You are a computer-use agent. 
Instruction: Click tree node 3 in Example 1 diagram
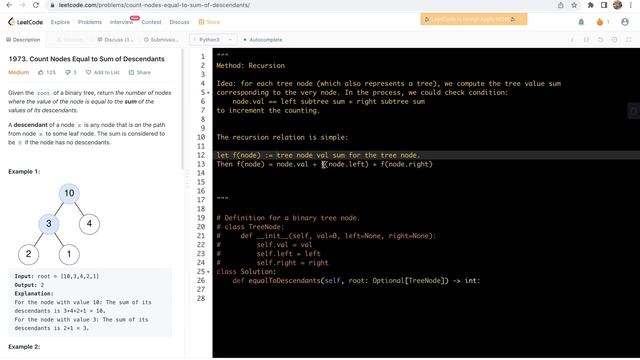(x=49, y=224)
